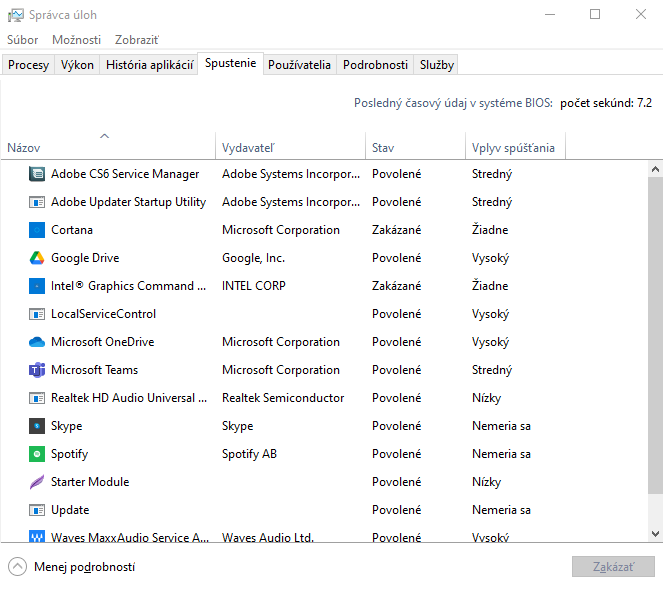Select the Skype row name
Screen dimensions: 663x591
point(67,426)
